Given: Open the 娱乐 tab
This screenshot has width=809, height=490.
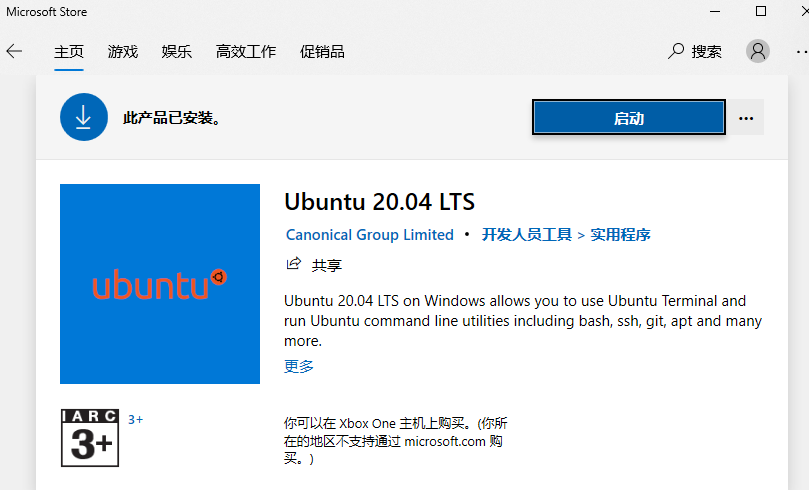Looking at the screenshot, I should tap(176, 52).
